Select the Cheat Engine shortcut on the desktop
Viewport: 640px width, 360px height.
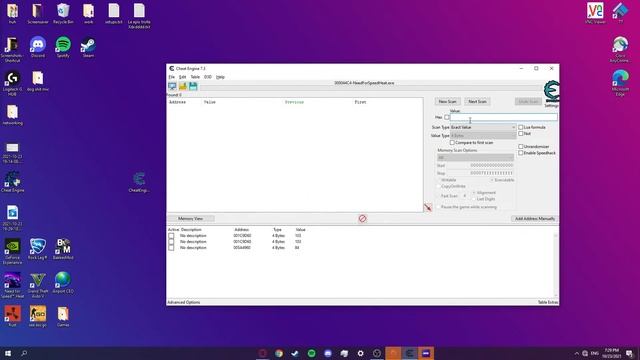pyautogui.click(x=12, y=182)
